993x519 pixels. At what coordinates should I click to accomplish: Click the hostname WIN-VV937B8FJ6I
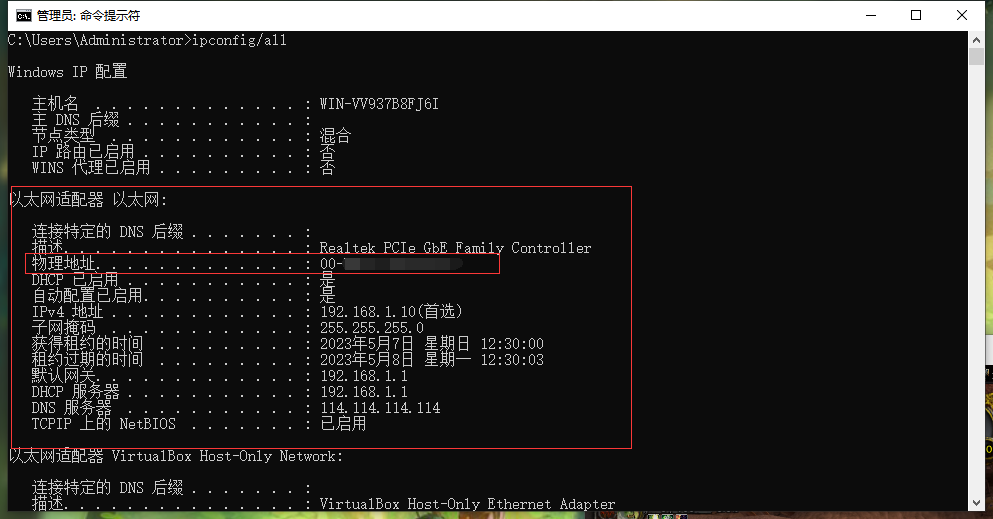tap(379, 104)
